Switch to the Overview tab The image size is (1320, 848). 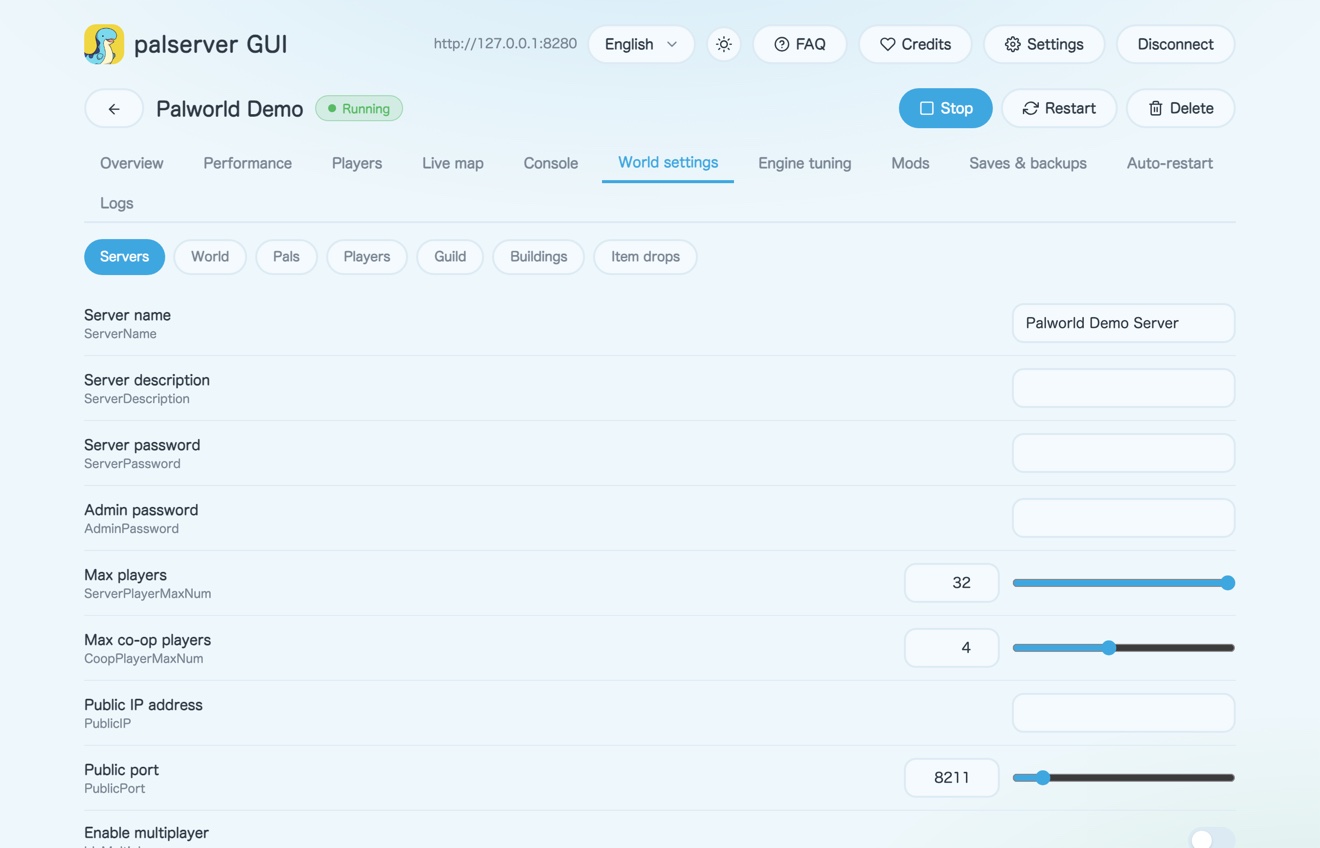[131, 163]
